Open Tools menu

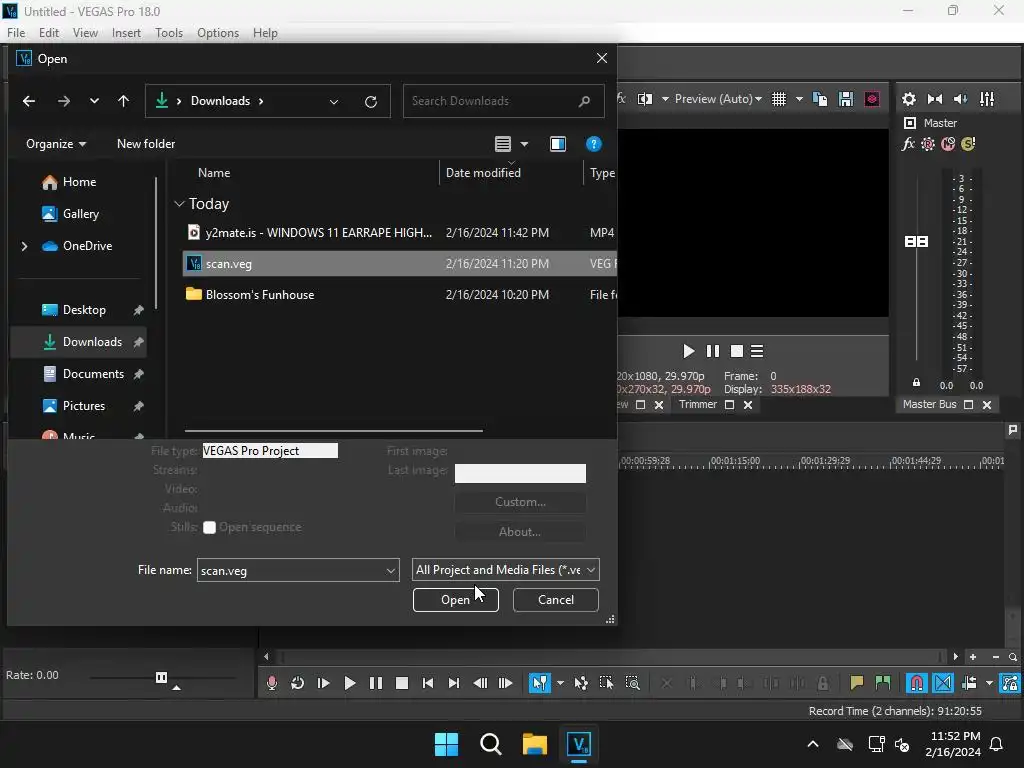click(168, 33)
